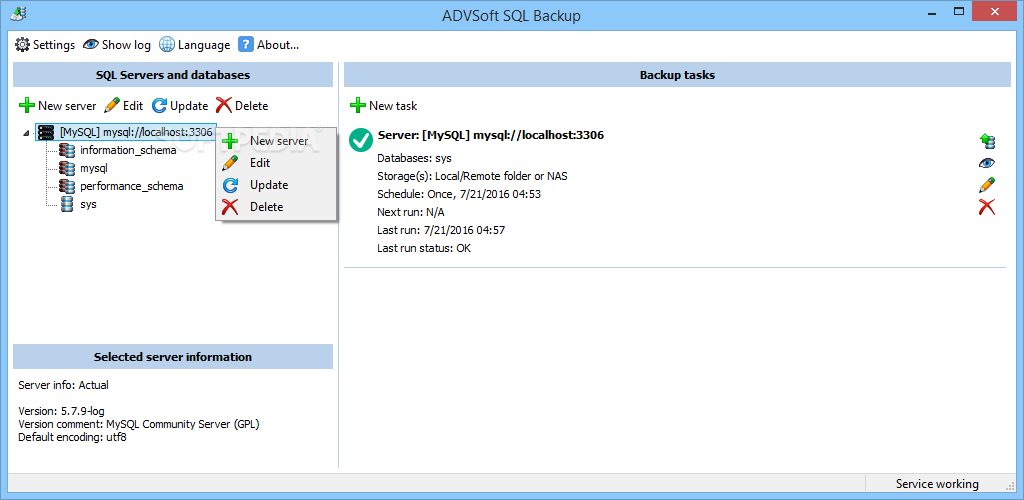Click the 'Last run status: OK' line
Screen dimensions: 1024x500
pos(424,248)
